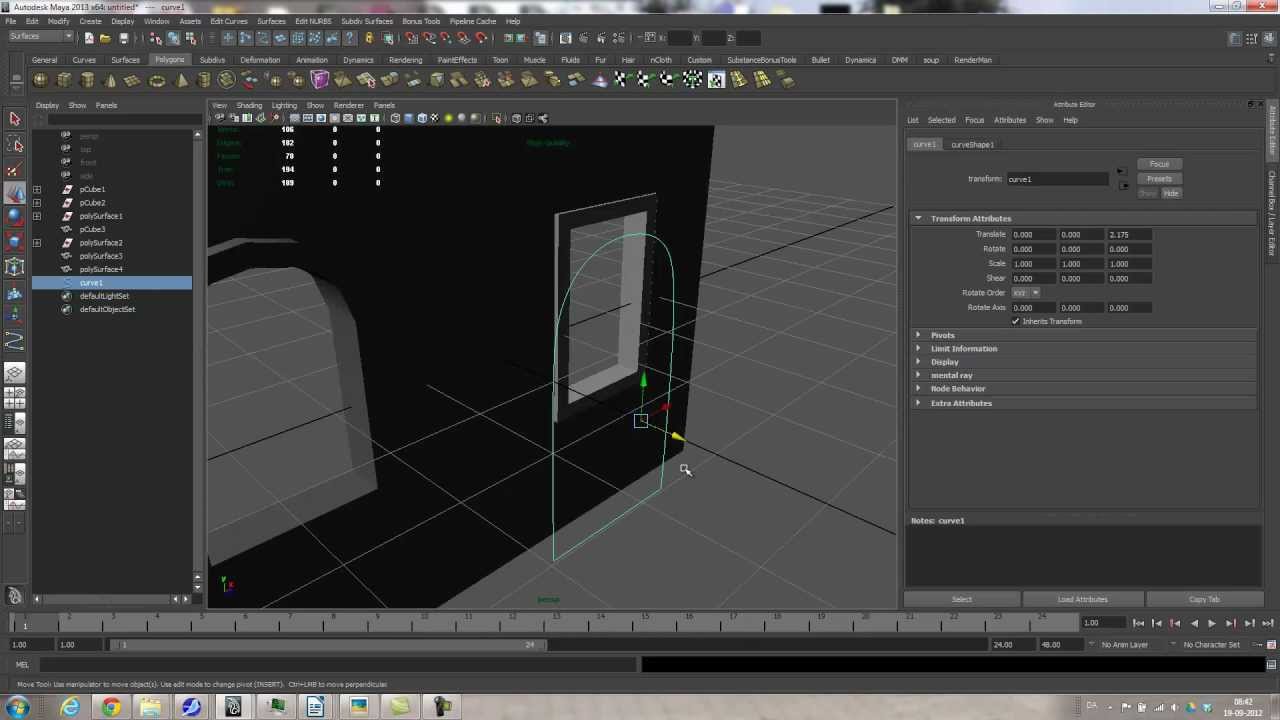Open Internet Explorer from the taskbar
Image resolution: width=1280 pixels, height=720 pixels.
coord(70,708)
